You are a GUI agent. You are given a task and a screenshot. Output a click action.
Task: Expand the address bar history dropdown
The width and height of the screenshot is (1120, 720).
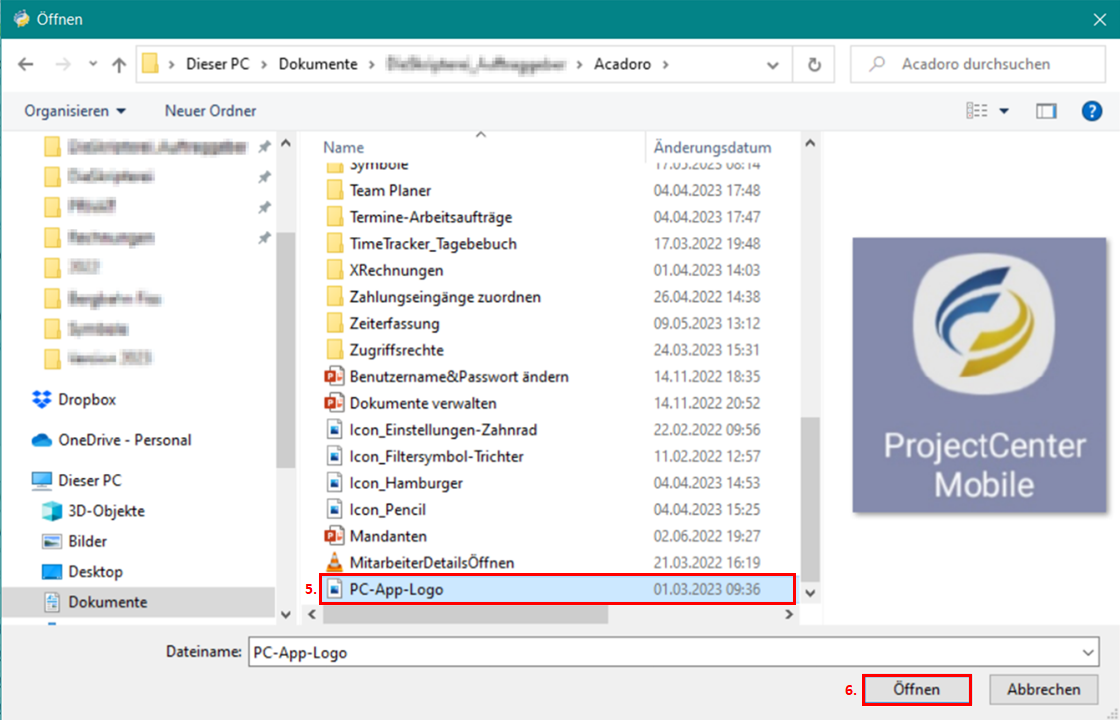(x=773, y=64)
